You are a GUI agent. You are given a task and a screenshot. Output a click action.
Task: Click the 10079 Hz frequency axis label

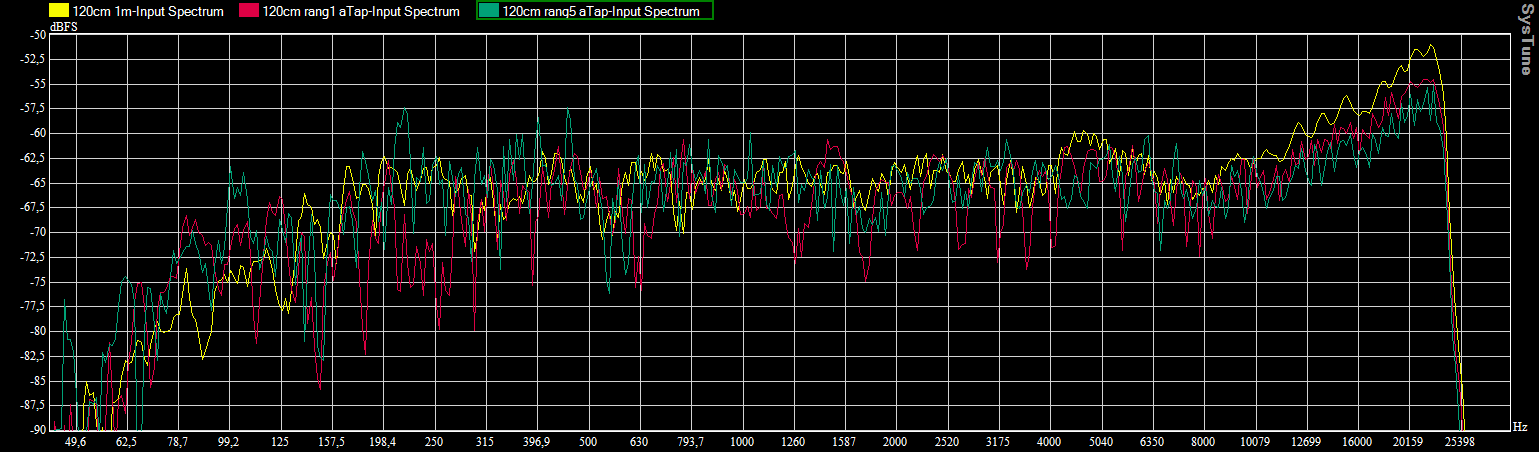tap(1254, 442)
